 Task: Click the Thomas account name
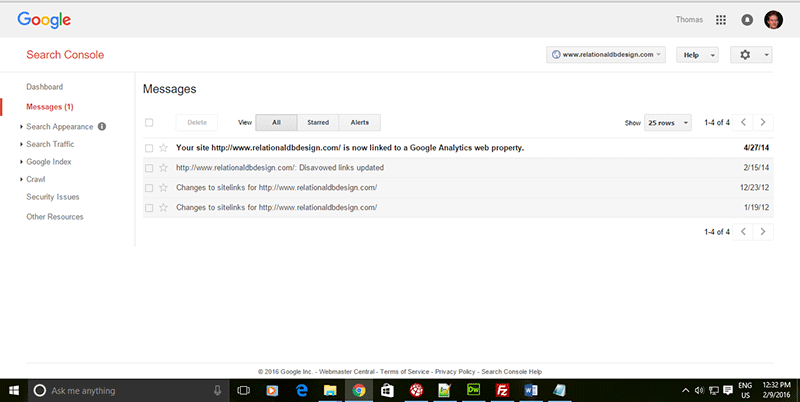pos(689,20)
